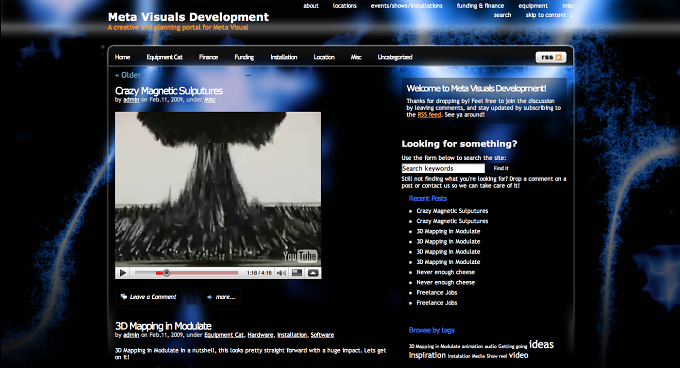Viewport: 680px width, 368px height.
Task: Click the equipment link in top header
Action: 533,6
